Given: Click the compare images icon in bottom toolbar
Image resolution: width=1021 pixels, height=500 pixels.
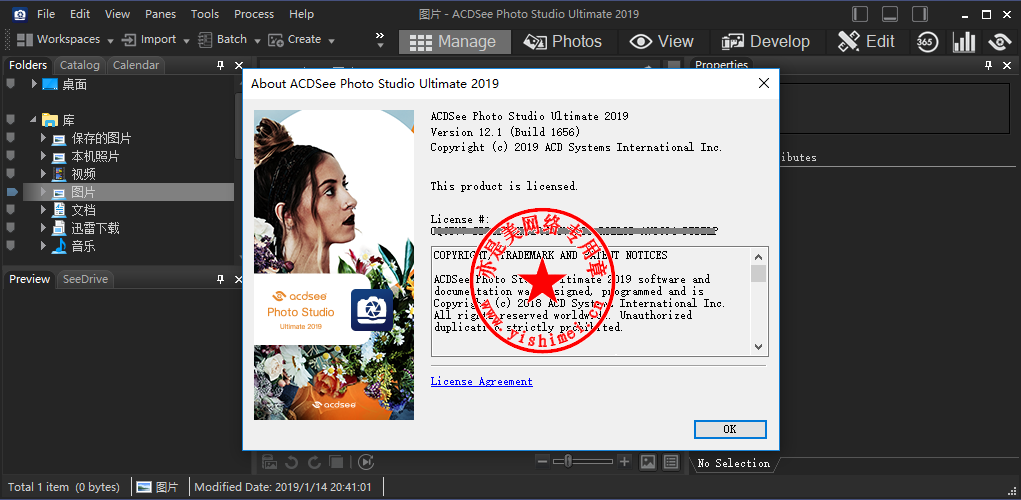Looking at the screenshot, I should pyautogui.click(x=336, y=462).
